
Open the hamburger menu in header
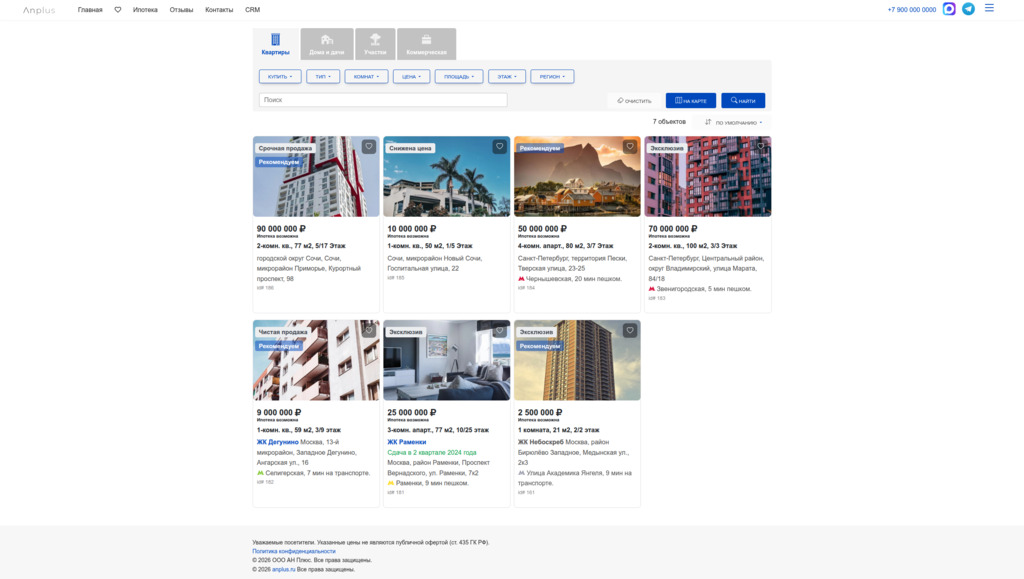(x=989, y=8)
